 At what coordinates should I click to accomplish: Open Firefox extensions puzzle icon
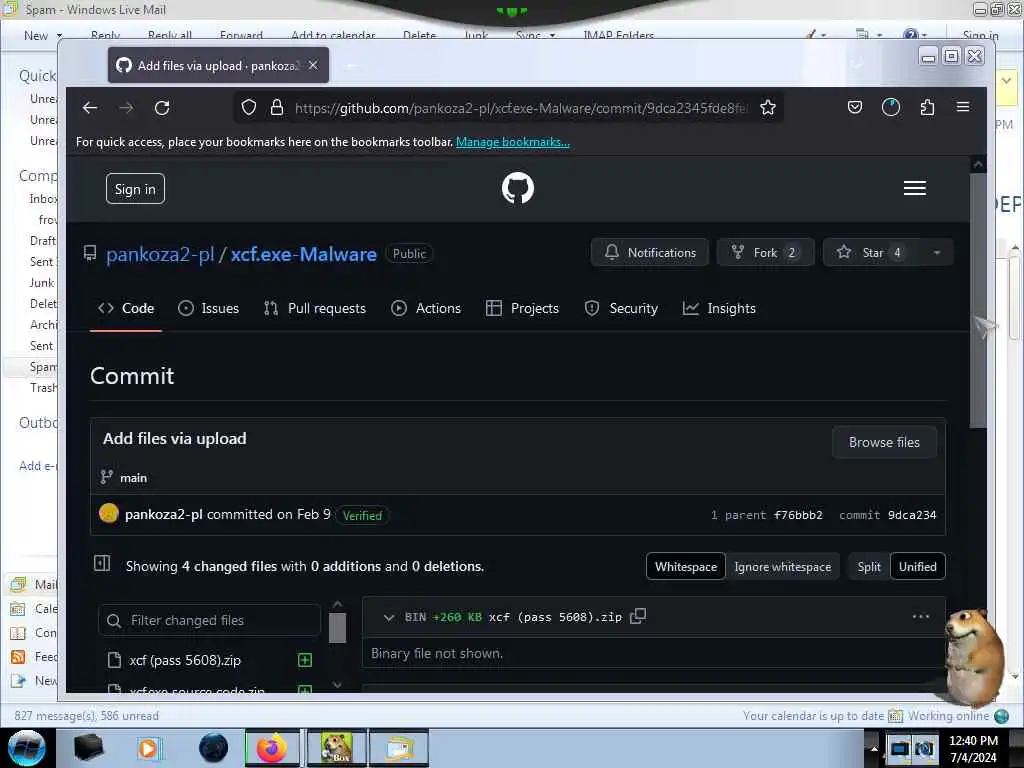pos(927,108)
